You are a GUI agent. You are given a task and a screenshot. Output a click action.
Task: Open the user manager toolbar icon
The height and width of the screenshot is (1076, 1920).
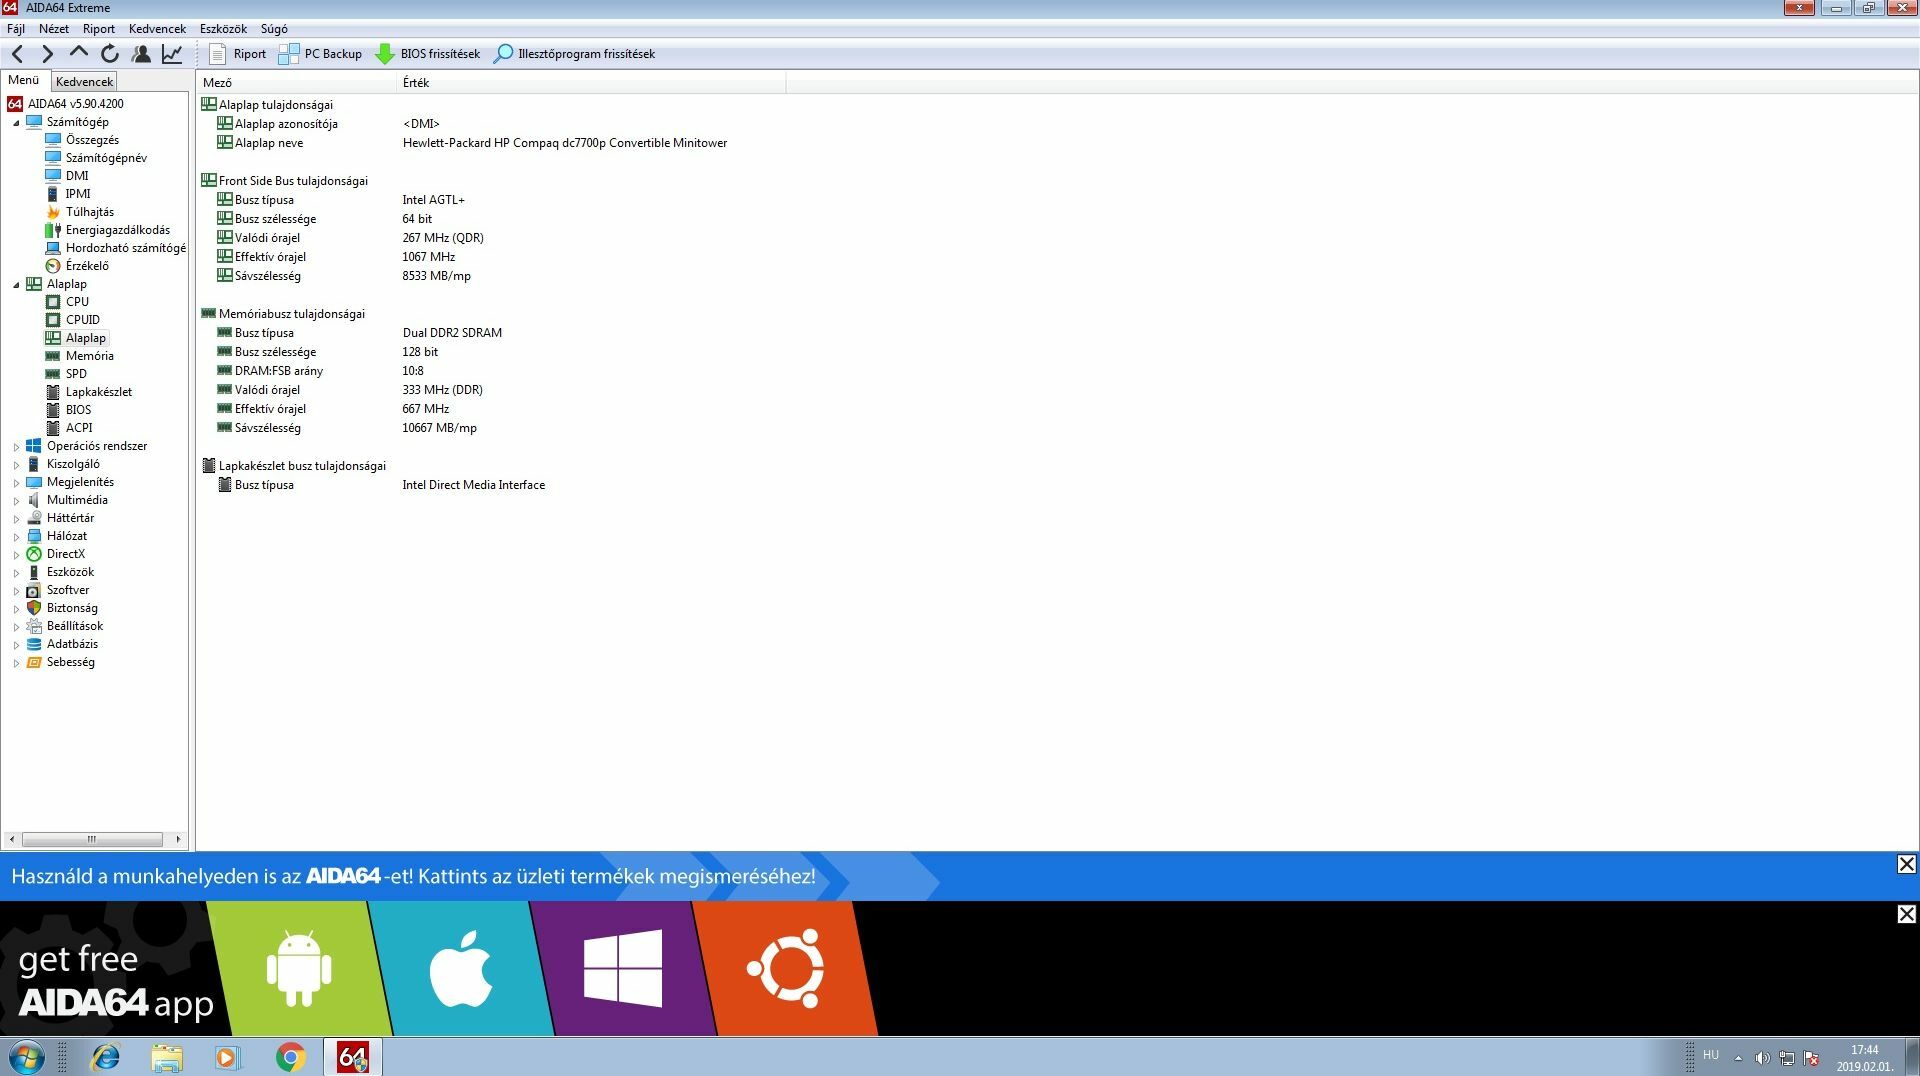coord(141,54)
